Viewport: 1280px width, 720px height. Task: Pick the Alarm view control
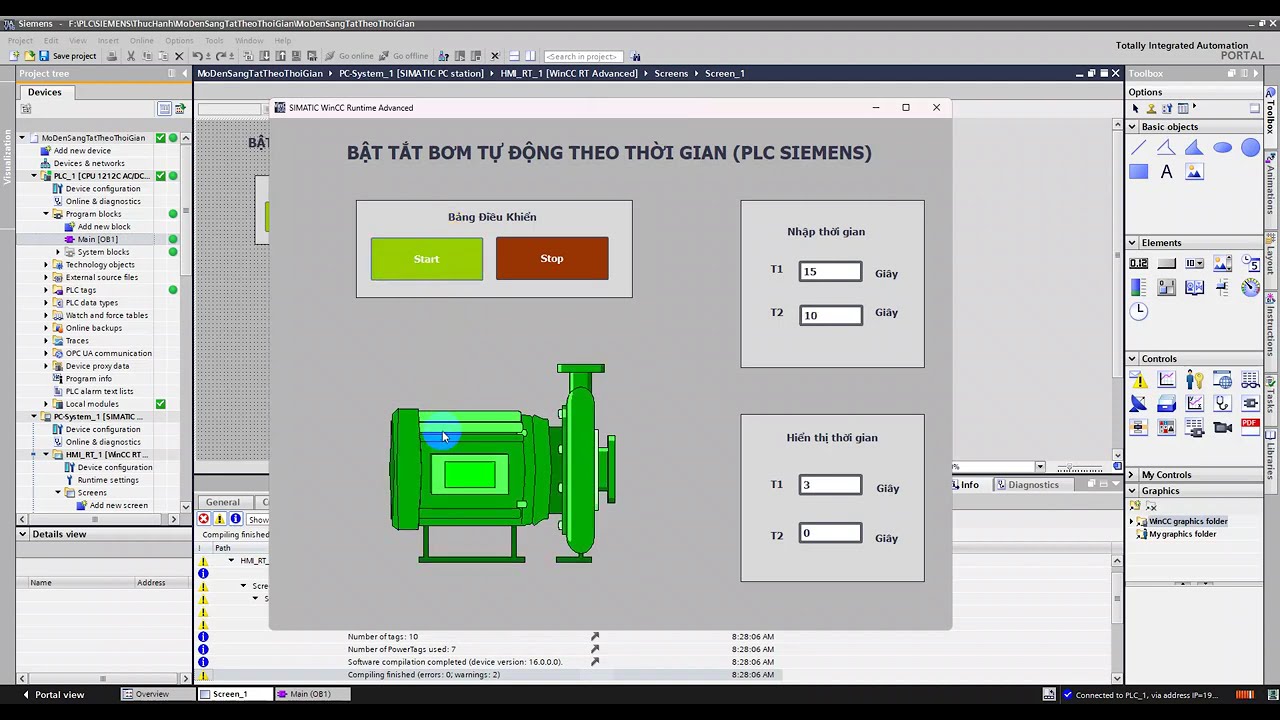coord(1138,380)
